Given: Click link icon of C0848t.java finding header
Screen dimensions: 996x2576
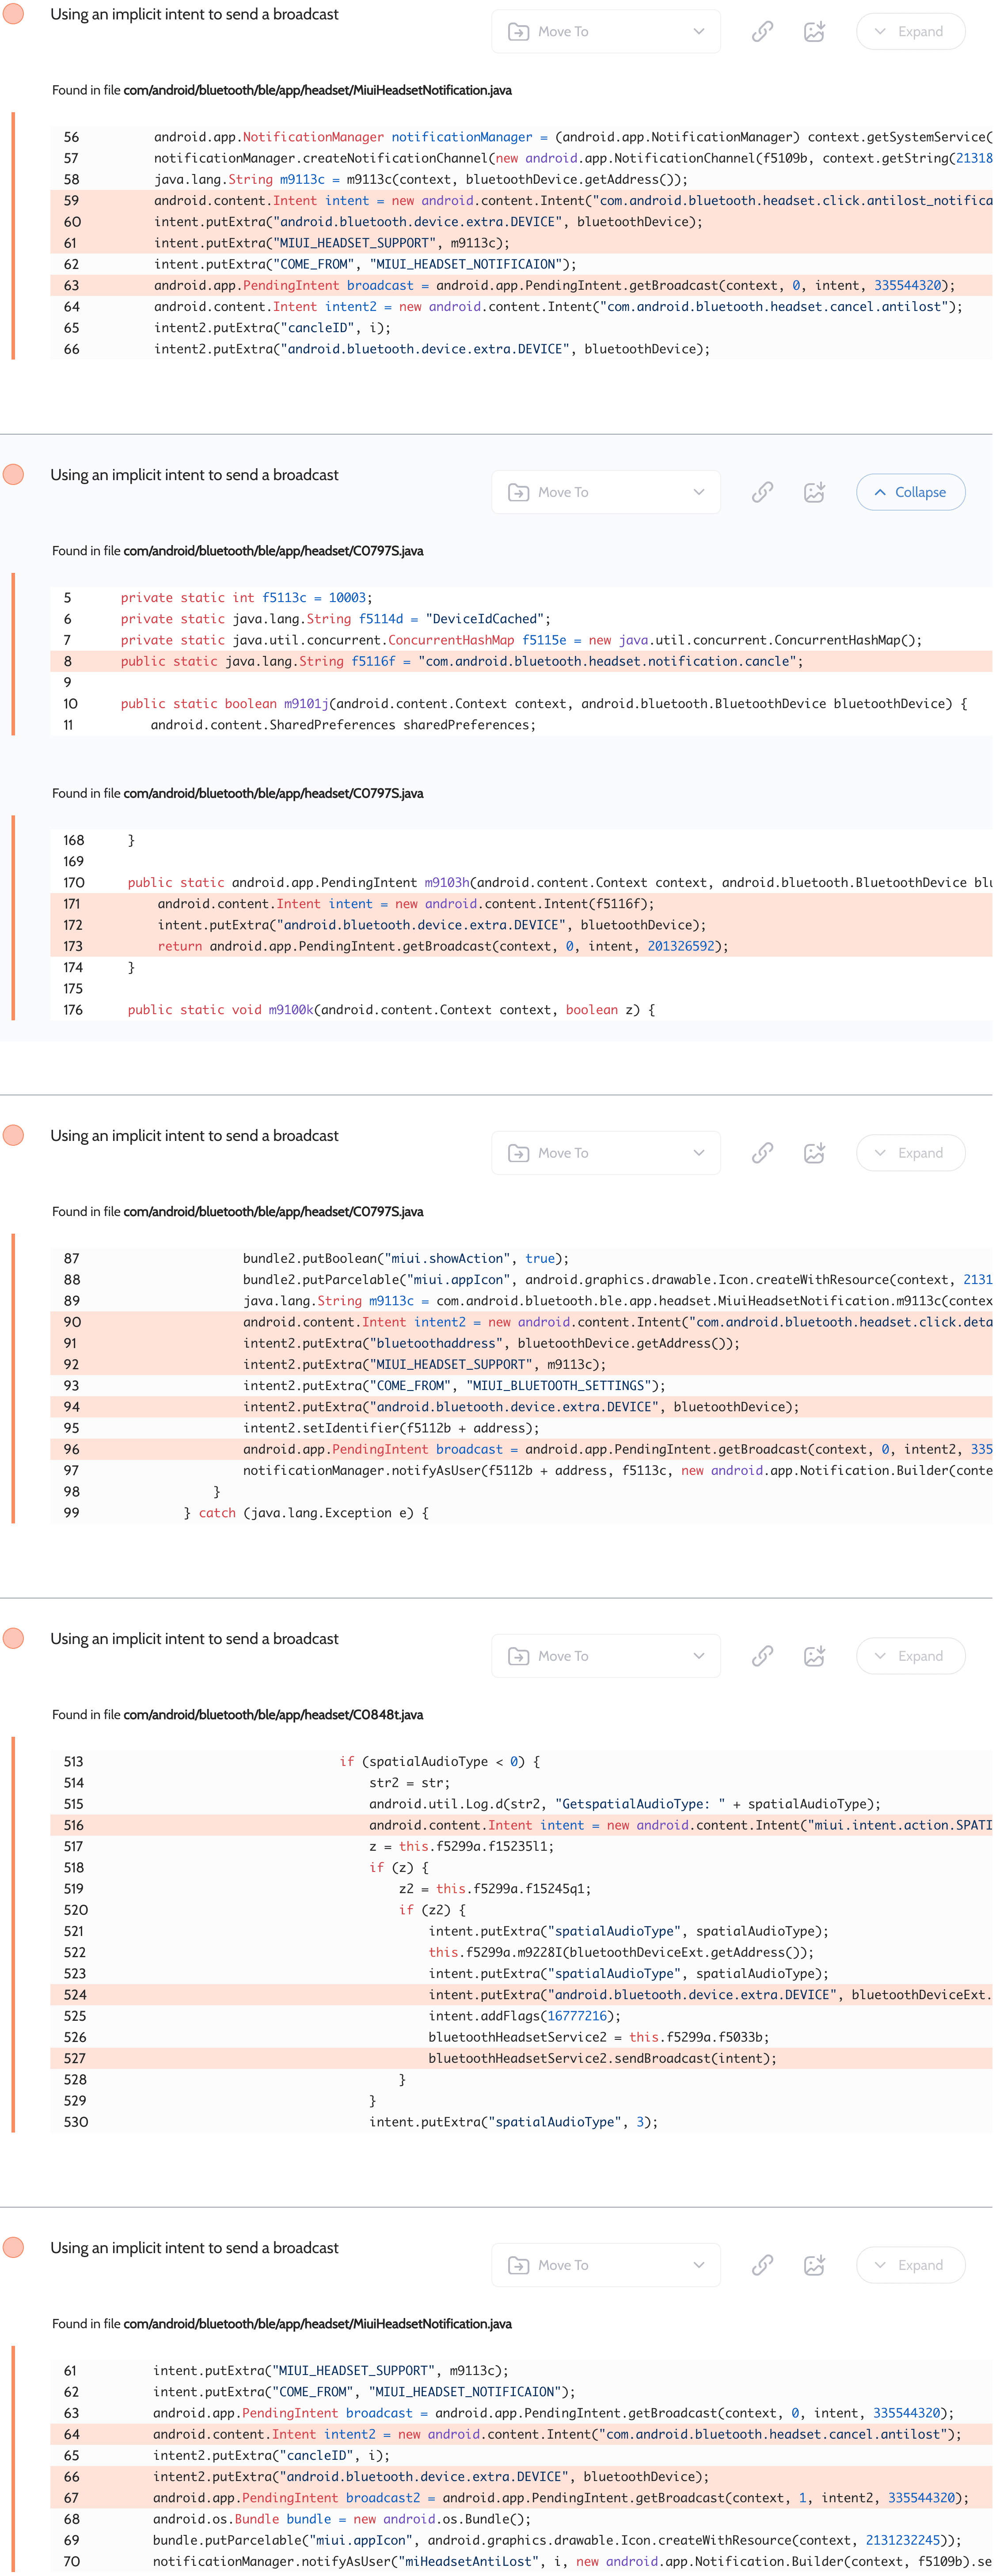Looking at the screenshot, I should pyautogui.click(x=762, y=1656).
